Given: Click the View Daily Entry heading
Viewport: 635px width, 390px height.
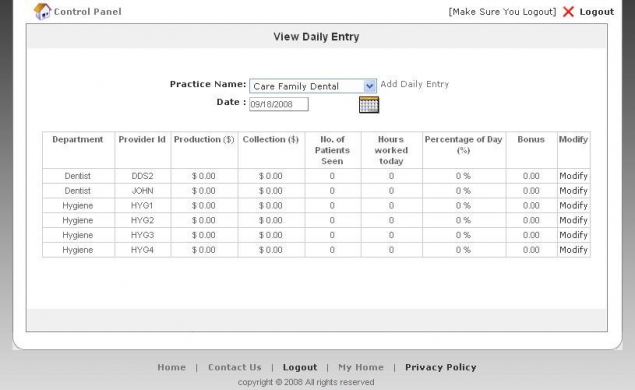Looking at the screenshot, I should click(316, 37).
